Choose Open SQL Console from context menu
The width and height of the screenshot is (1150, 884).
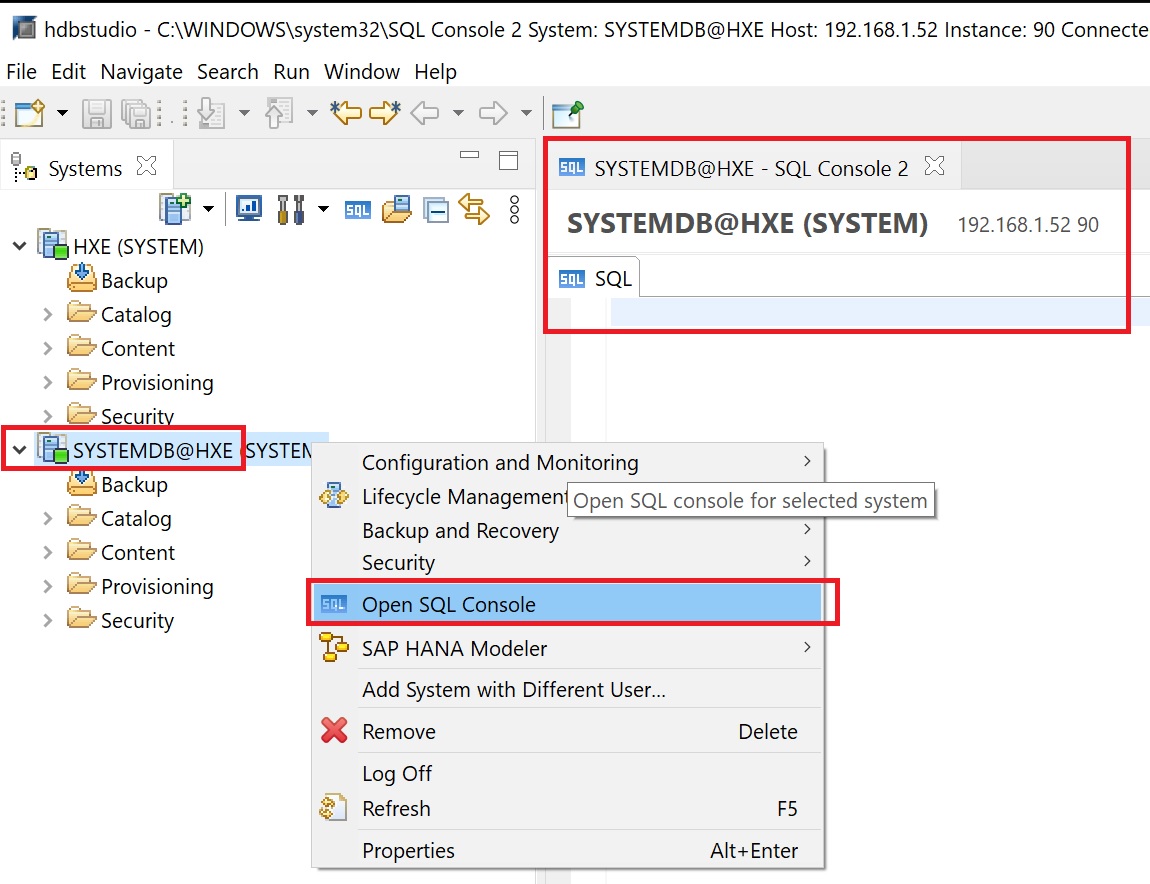point(568,604)
